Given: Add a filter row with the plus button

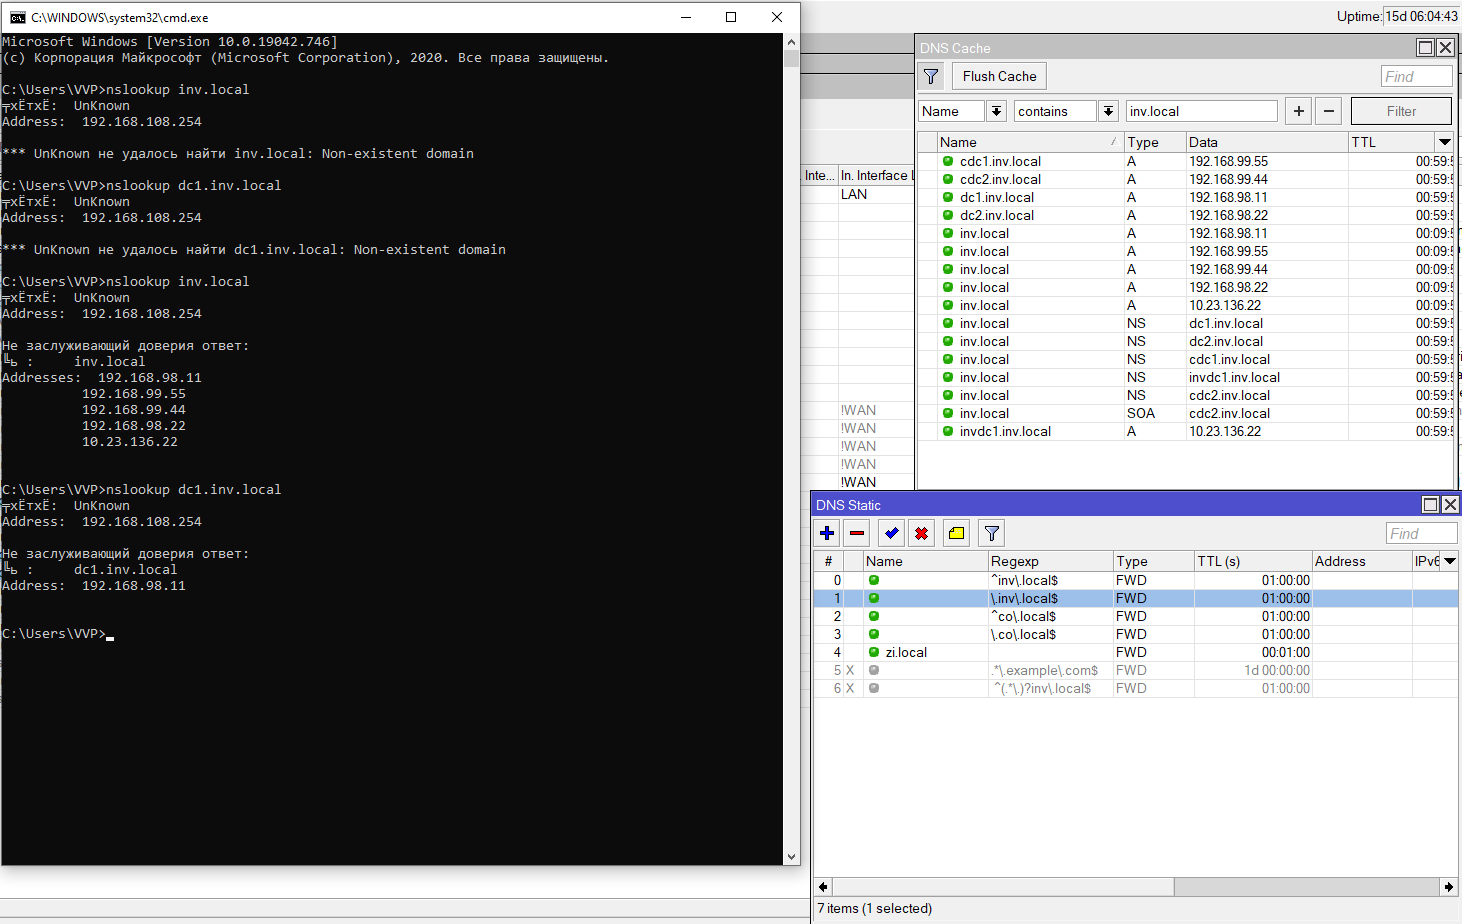Looking at the screenshot, I should pyautogui.click(x=1298, y=111).
